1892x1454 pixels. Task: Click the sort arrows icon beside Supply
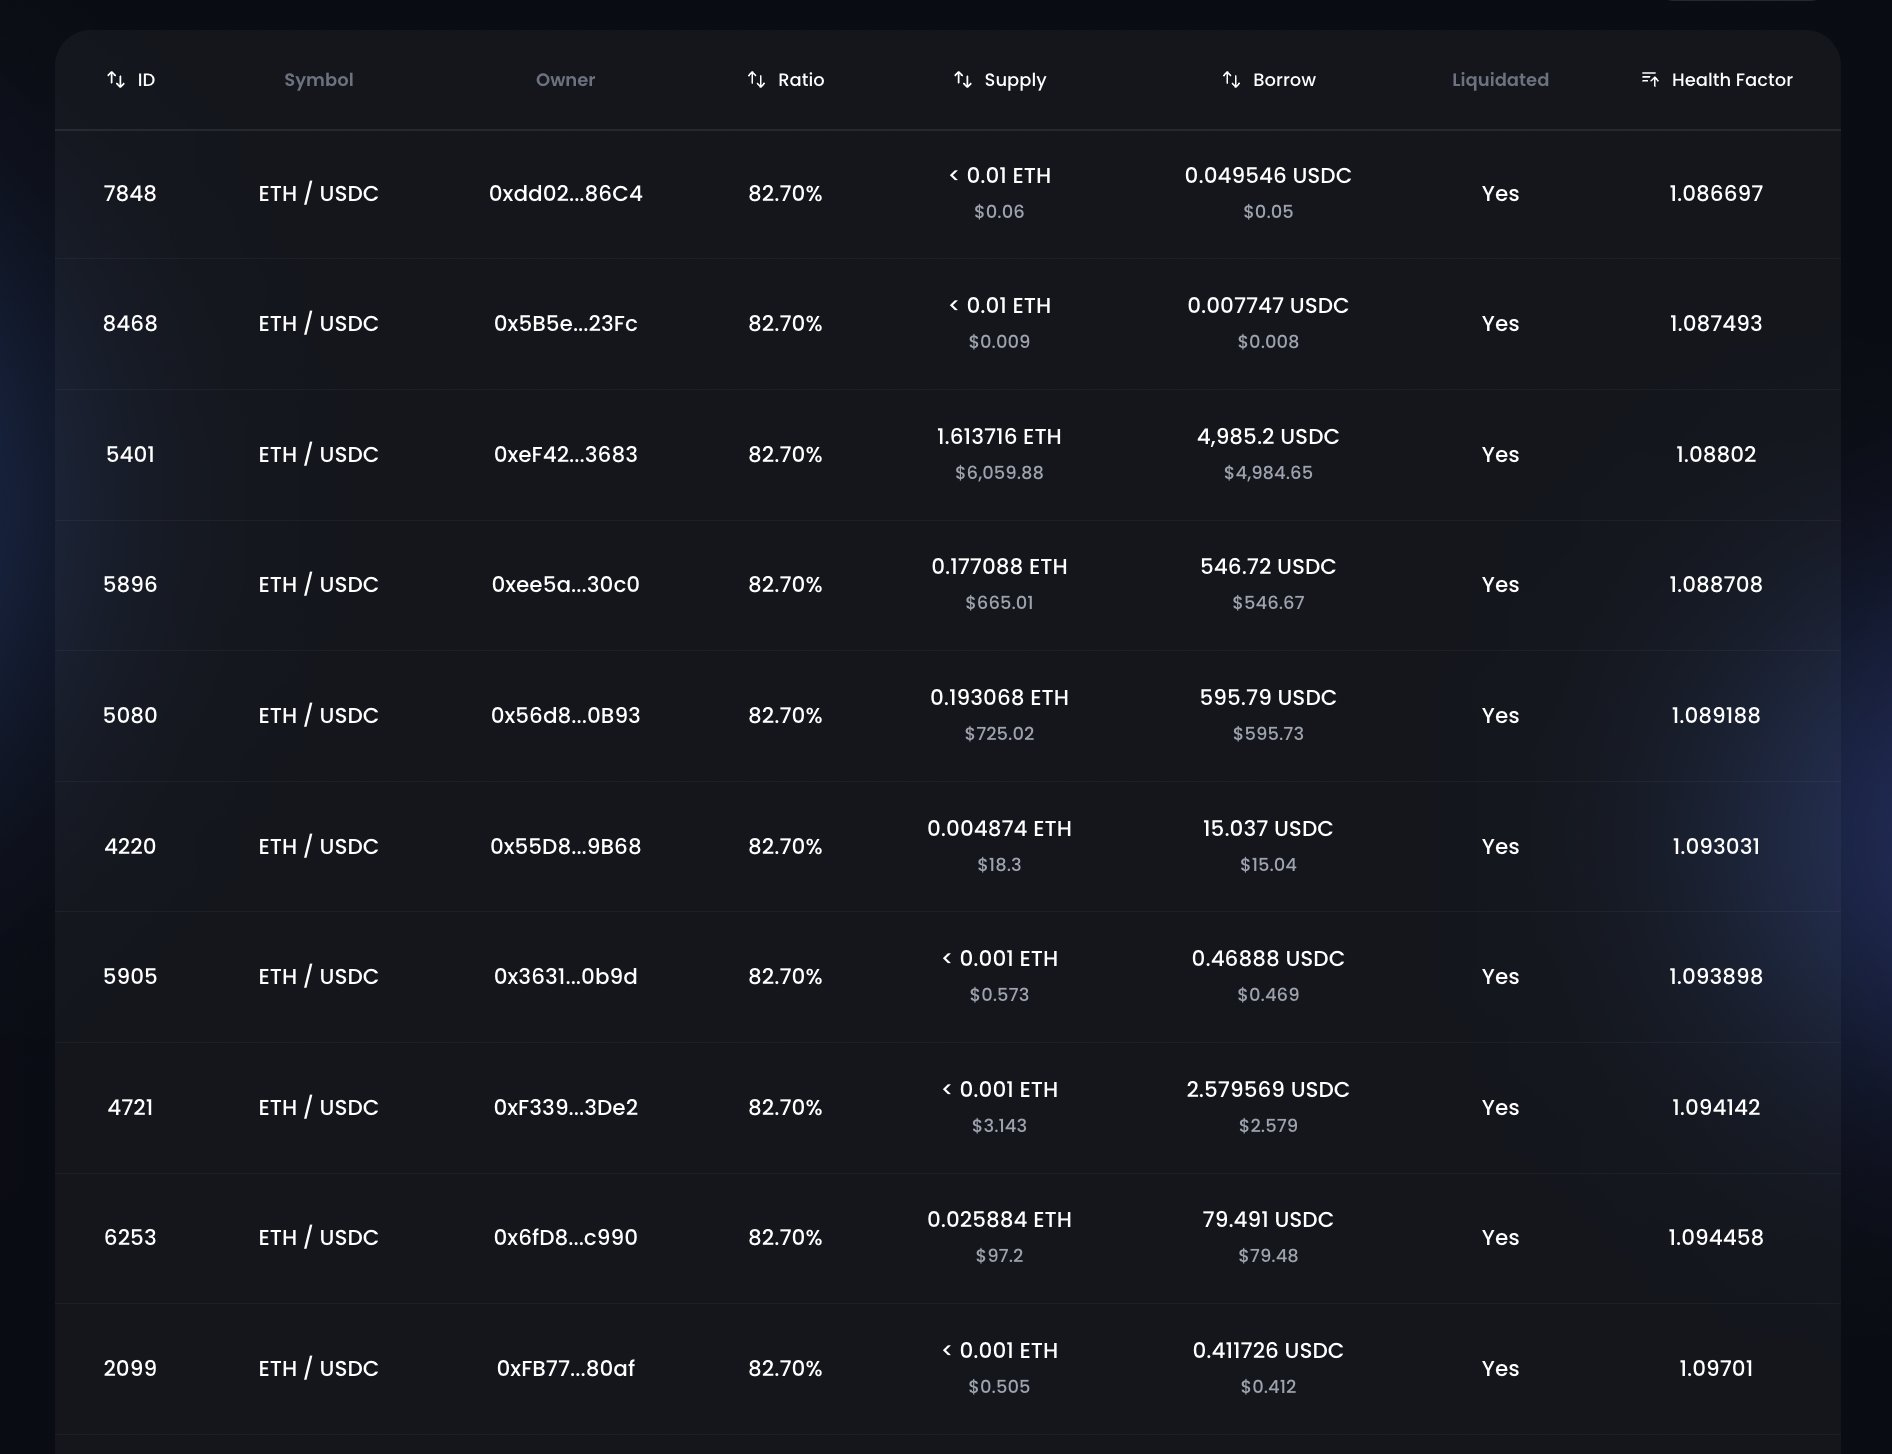[963, 80]
